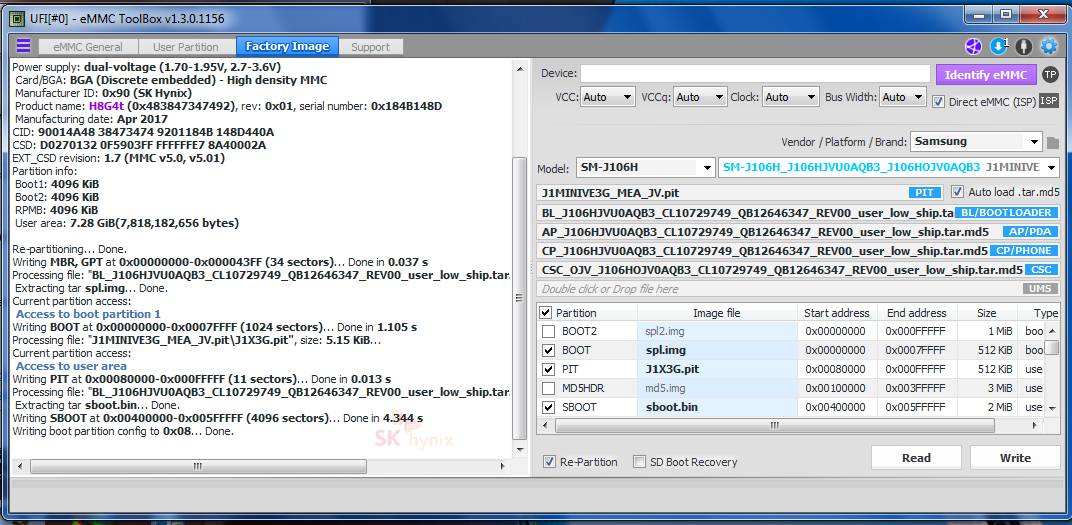Switch to eMMC General tab
Viewport: 1072px width, 525px height.
(88, 46)
